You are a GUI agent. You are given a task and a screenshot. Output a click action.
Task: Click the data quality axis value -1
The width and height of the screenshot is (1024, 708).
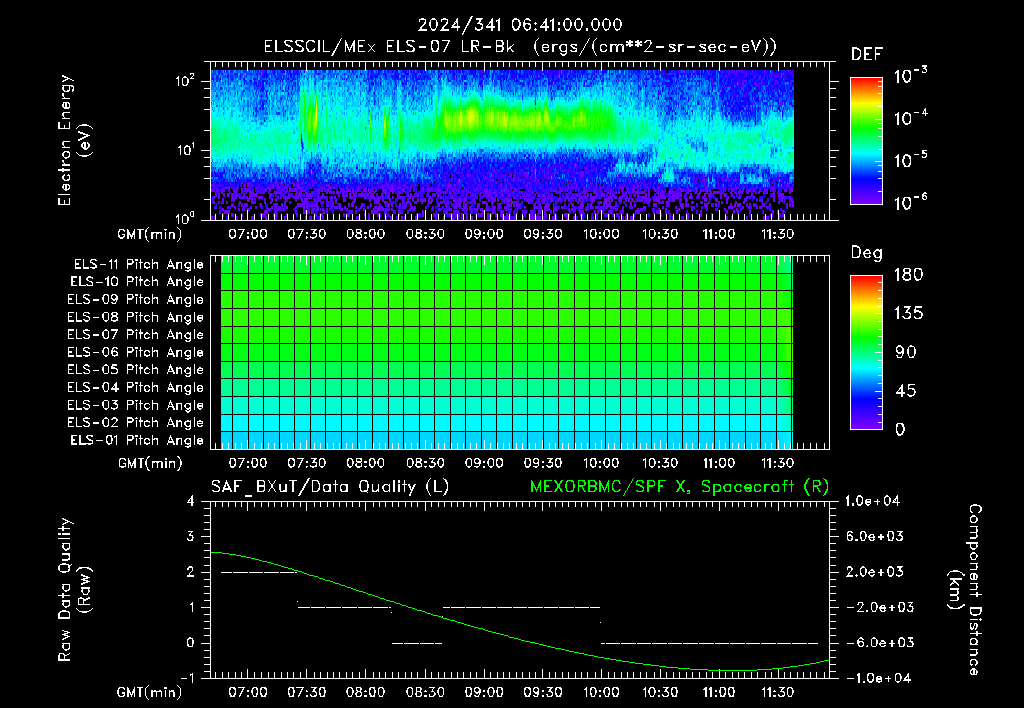[x=187, y=678]
